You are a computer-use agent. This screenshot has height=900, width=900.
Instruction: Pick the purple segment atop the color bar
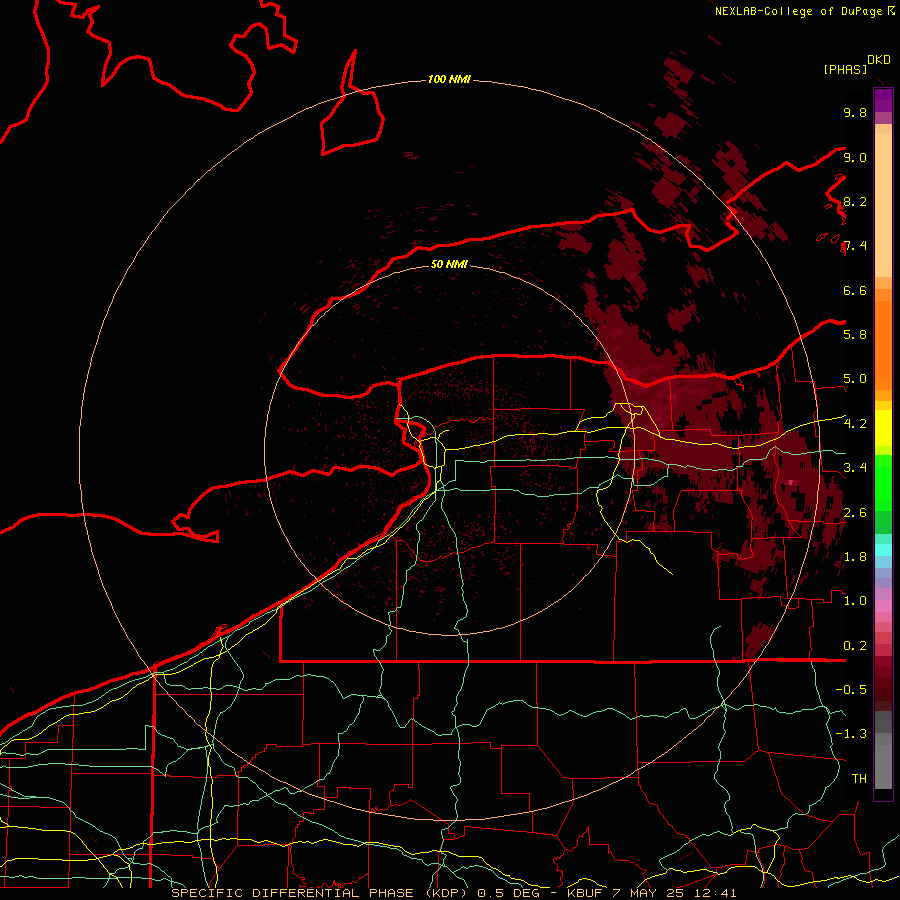point(883,101)
